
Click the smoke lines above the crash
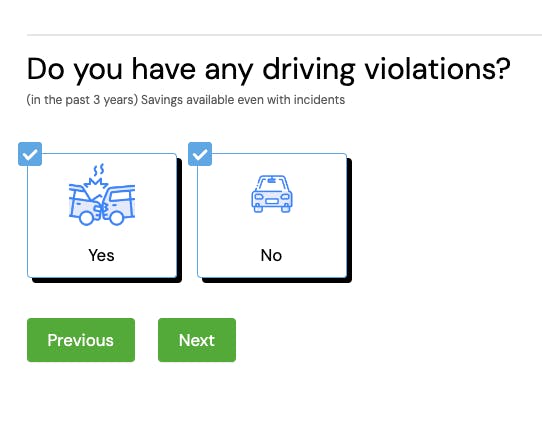[x=99, y=169]
